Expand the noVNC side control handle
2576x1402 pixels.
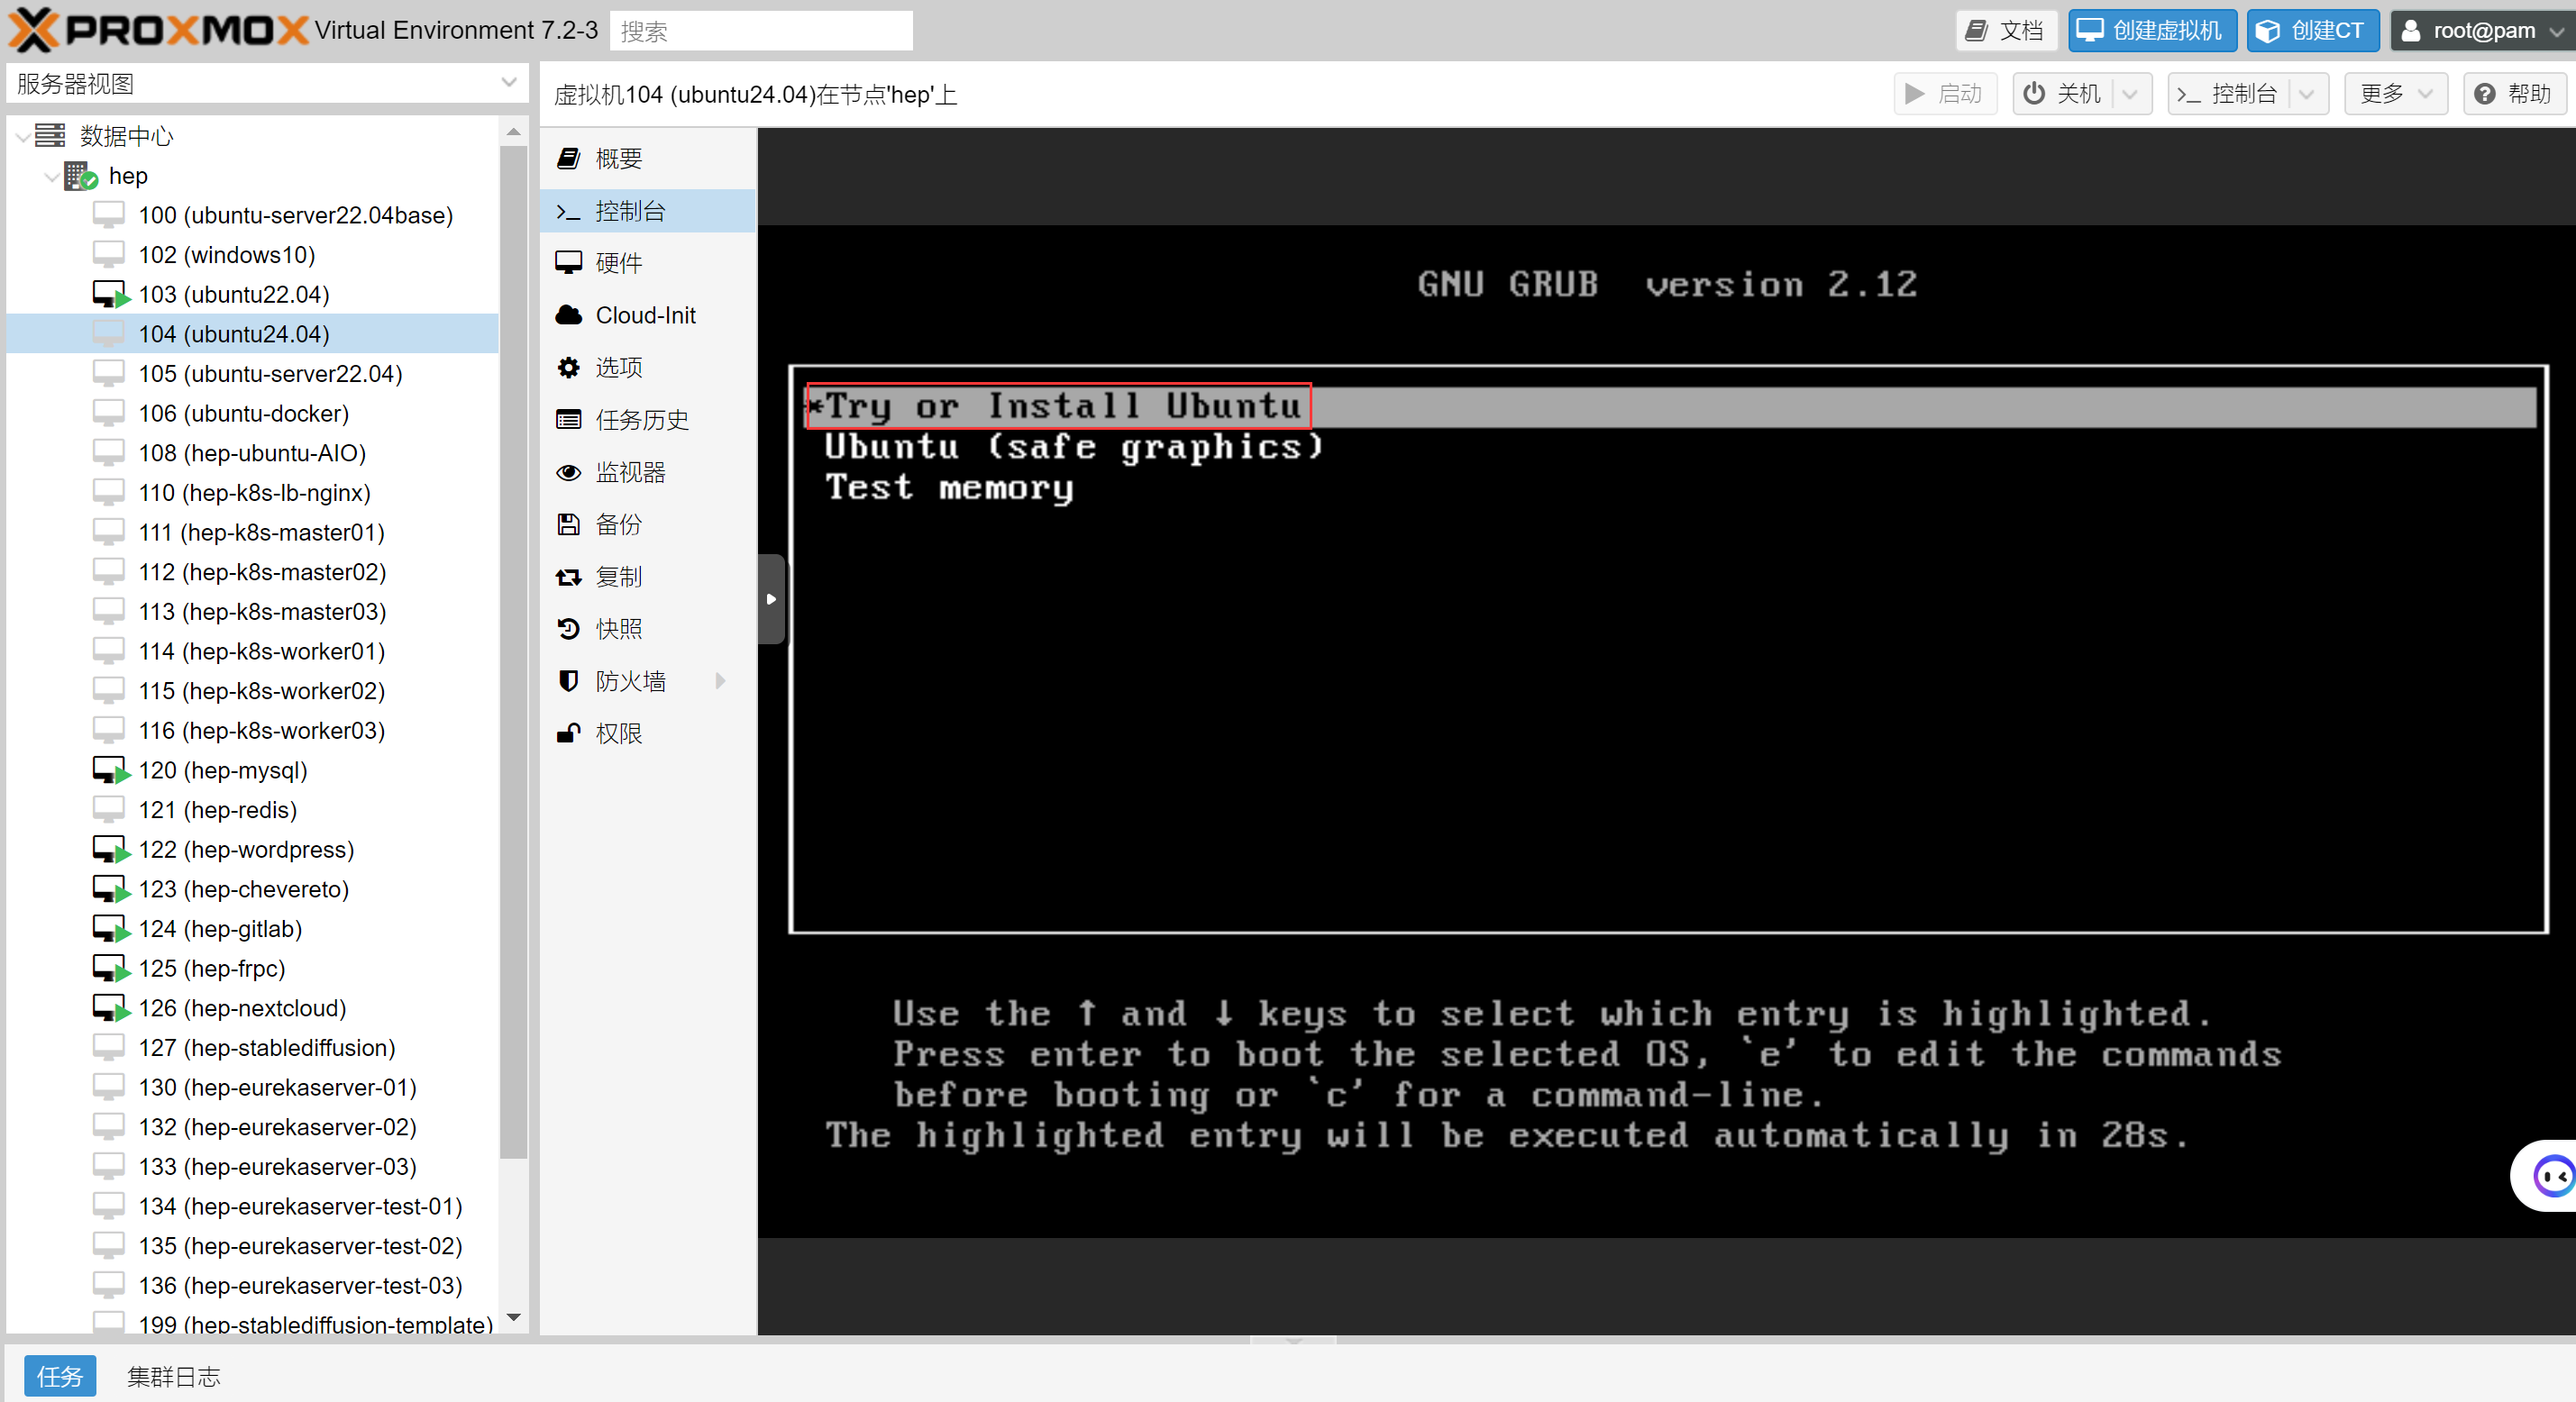point(771,599)
